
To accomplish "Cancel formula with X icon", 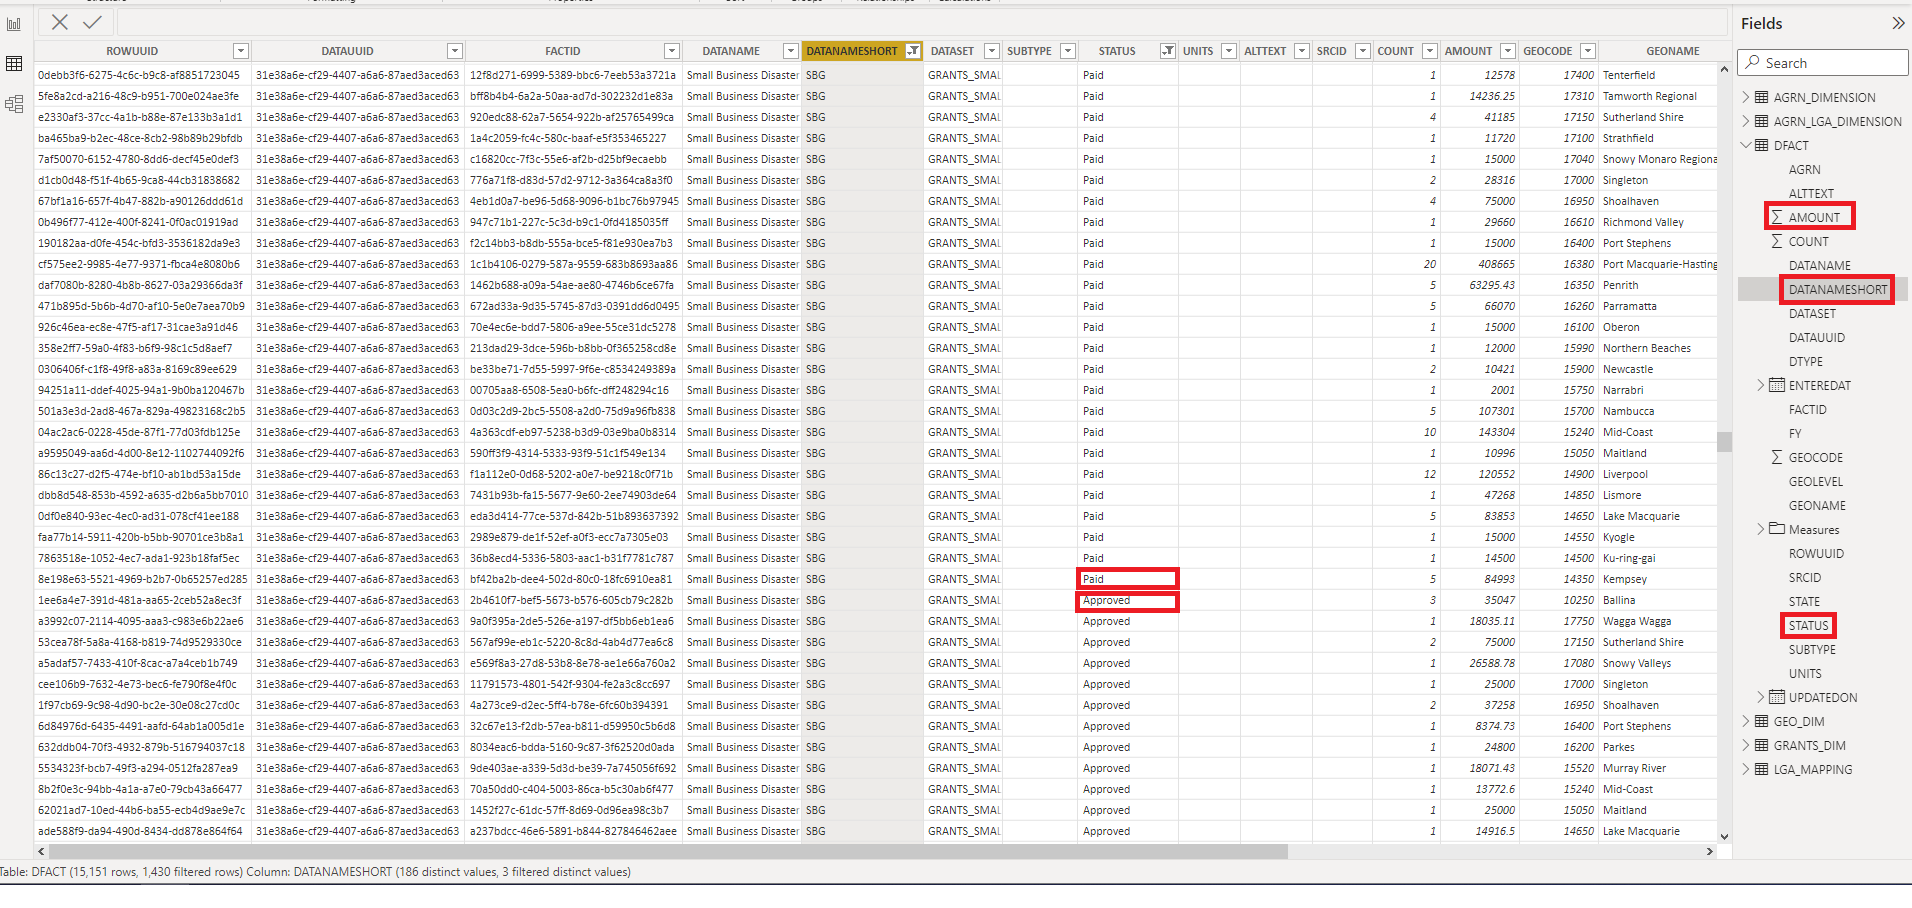I will click(x=60, y=22).
